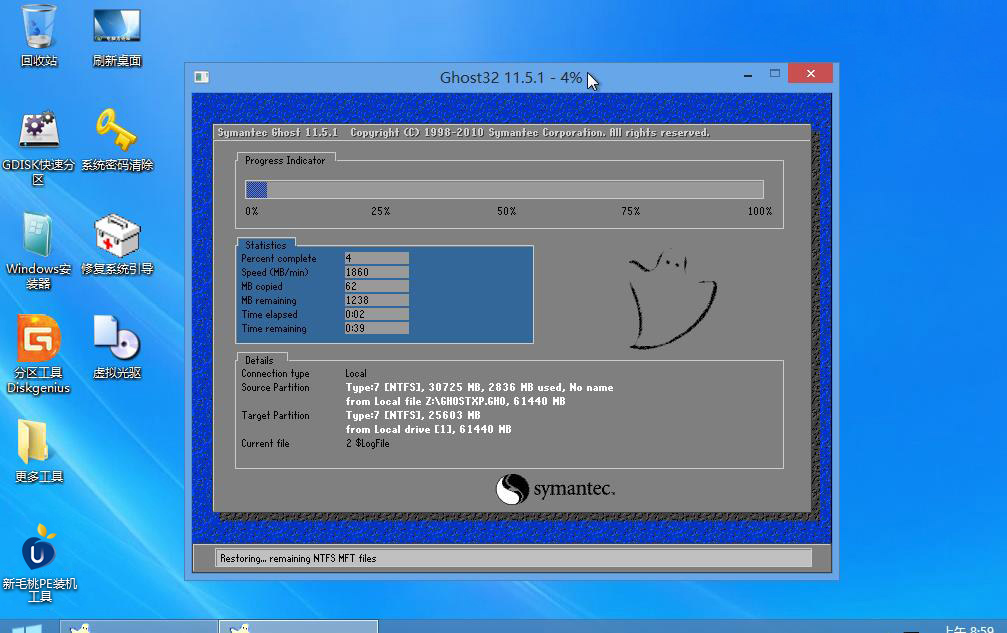This screenshot has height=633, width=1007.
Task: Click the Progress Indicator bar
Action: (x=504, y=189)
